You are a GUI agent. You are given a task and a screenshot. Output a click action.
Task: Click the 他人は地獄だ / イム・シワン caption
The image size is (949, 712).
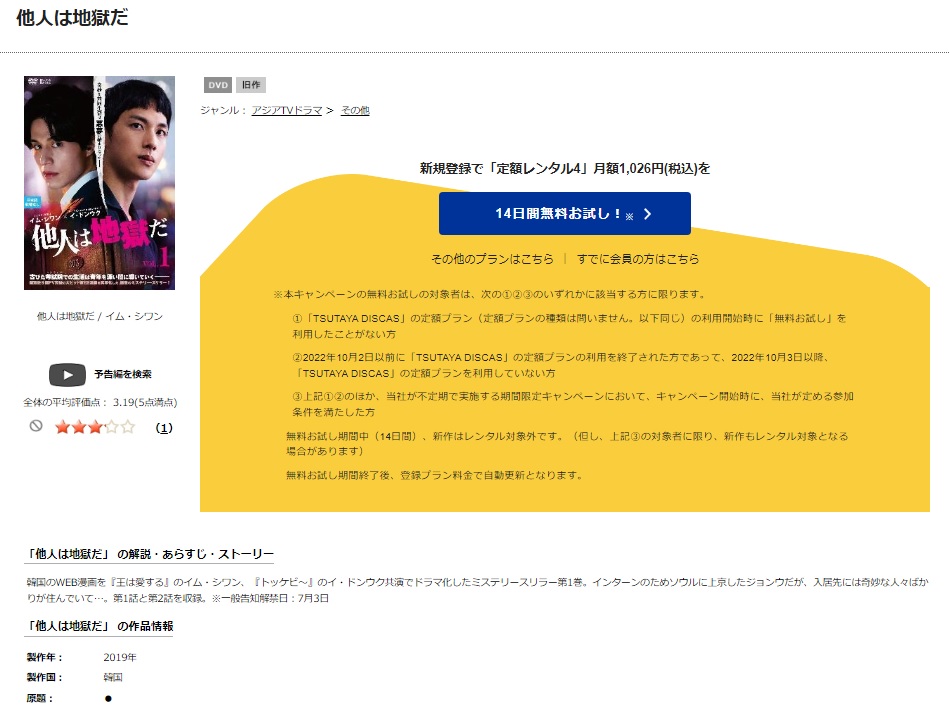[x=100, y=316]
